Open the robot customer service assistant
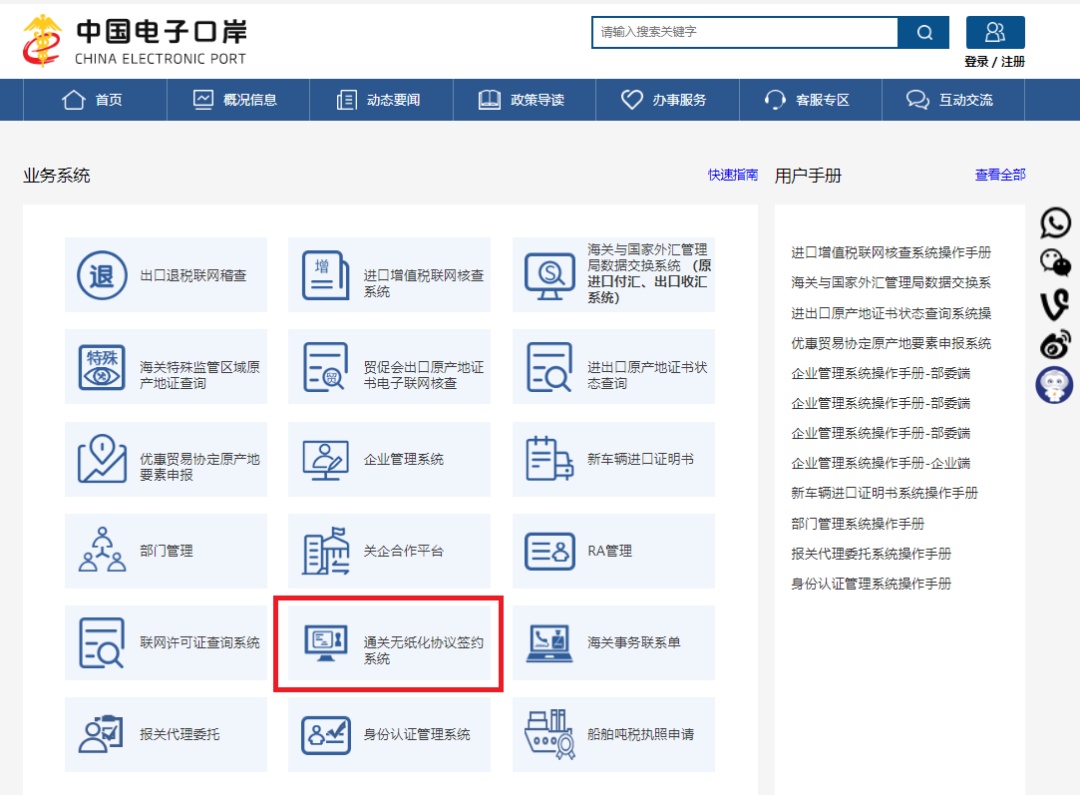The image size is (1080, 795). pos(1055,385)
